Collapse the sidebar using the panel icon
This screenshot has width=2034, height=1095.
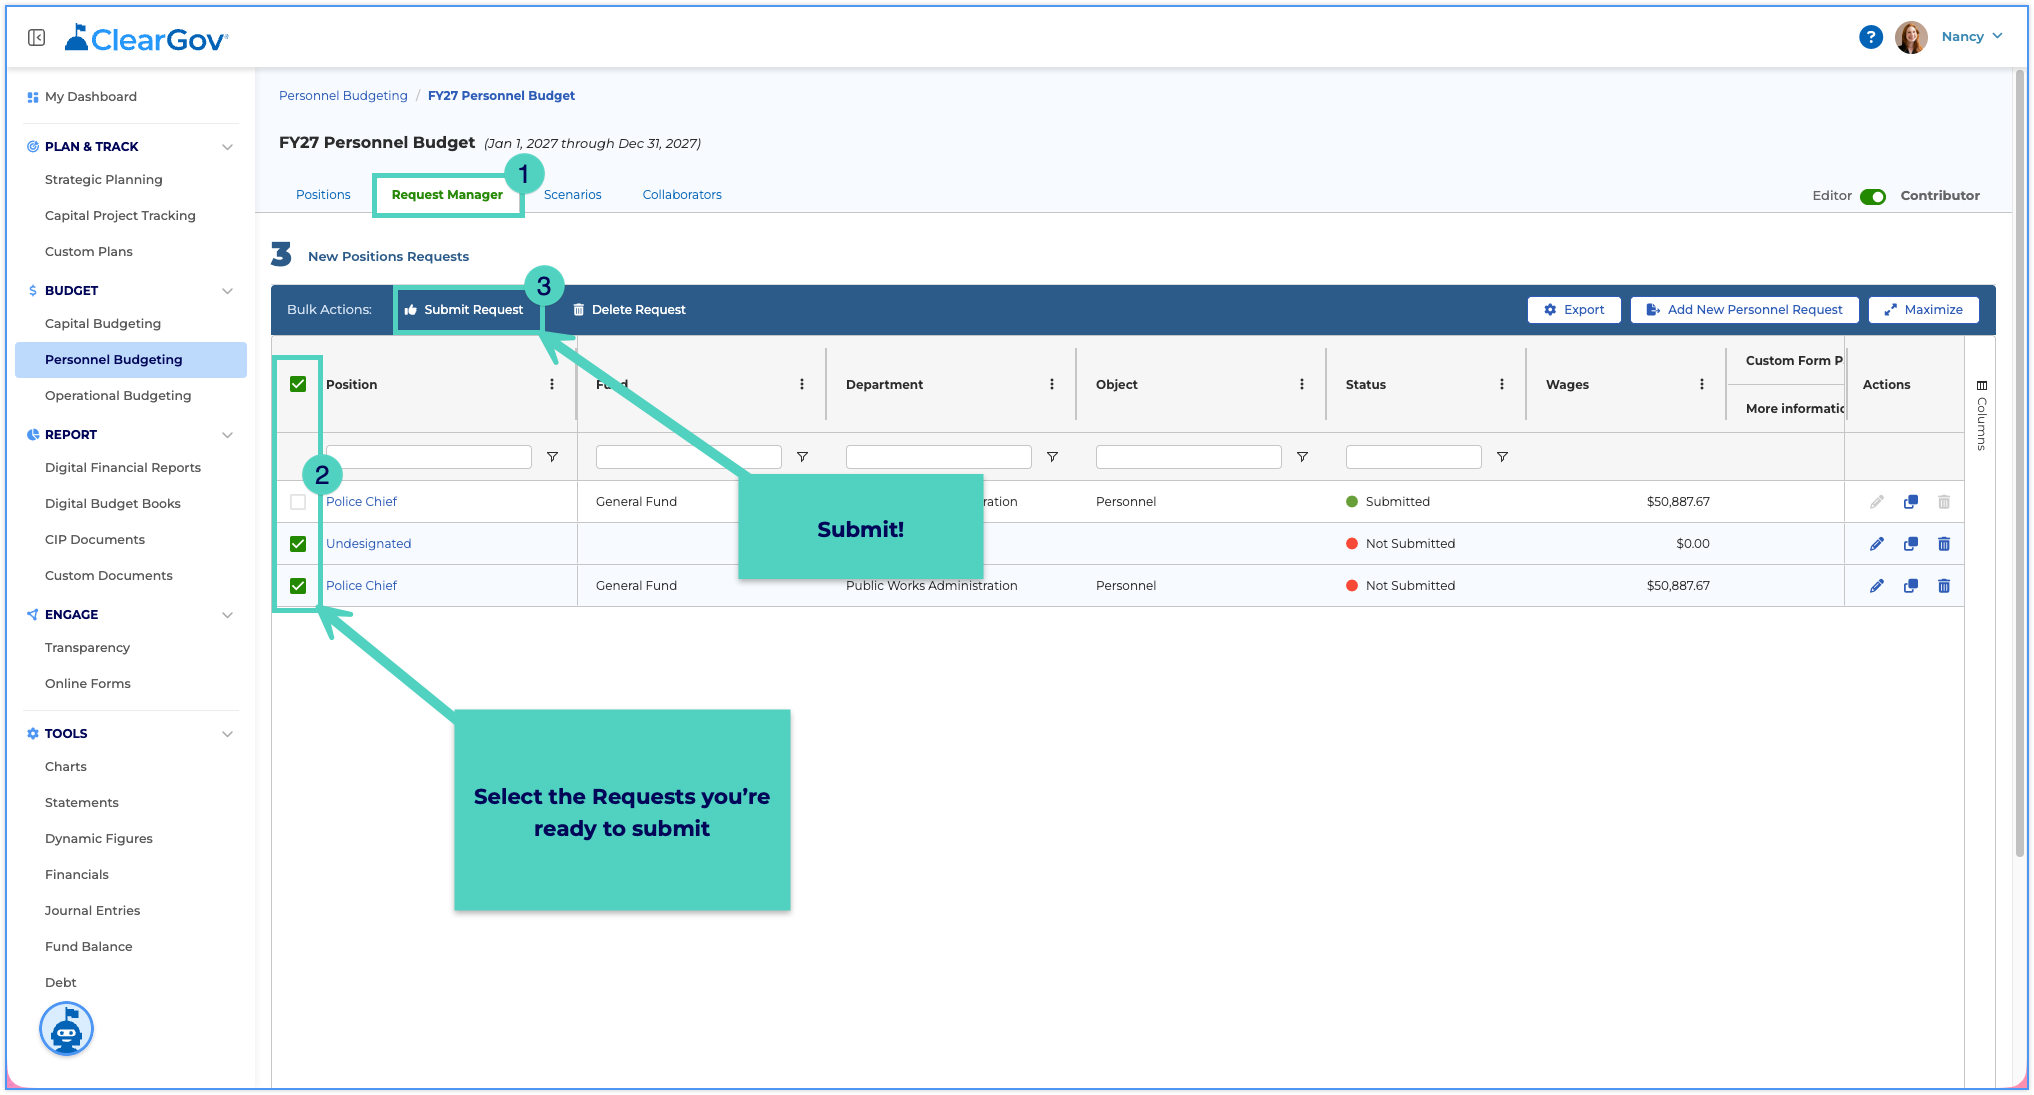click(37, 38)
